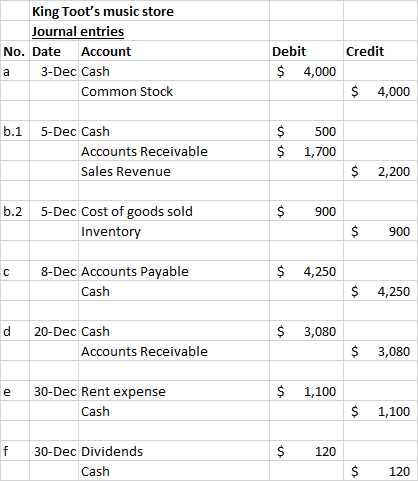Image resolution: width=418 pixels, height=481 pixels.
Task: Select the credit value 2,200
Action: [x=380, y=171]
